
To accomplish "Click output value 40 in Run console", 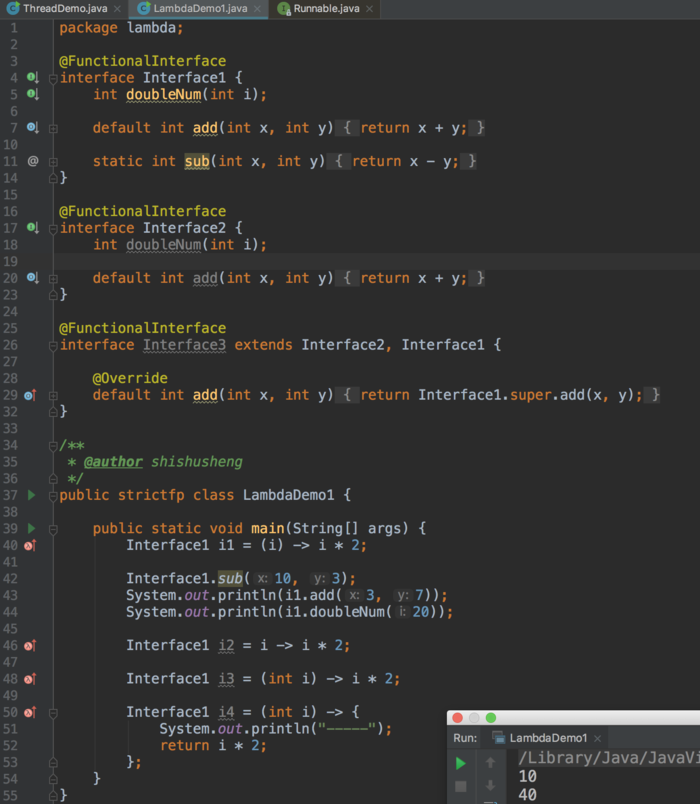I will [x=527, y=795].
